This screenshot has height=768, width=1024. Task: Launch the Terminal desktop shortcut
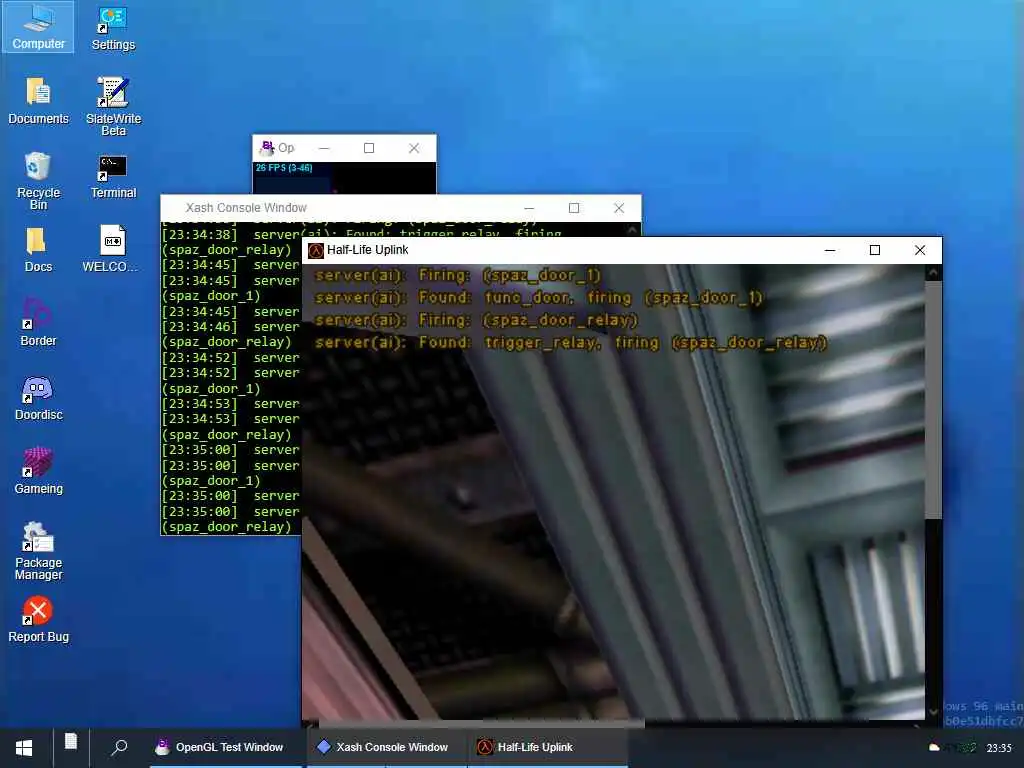[x=113, y=175]
